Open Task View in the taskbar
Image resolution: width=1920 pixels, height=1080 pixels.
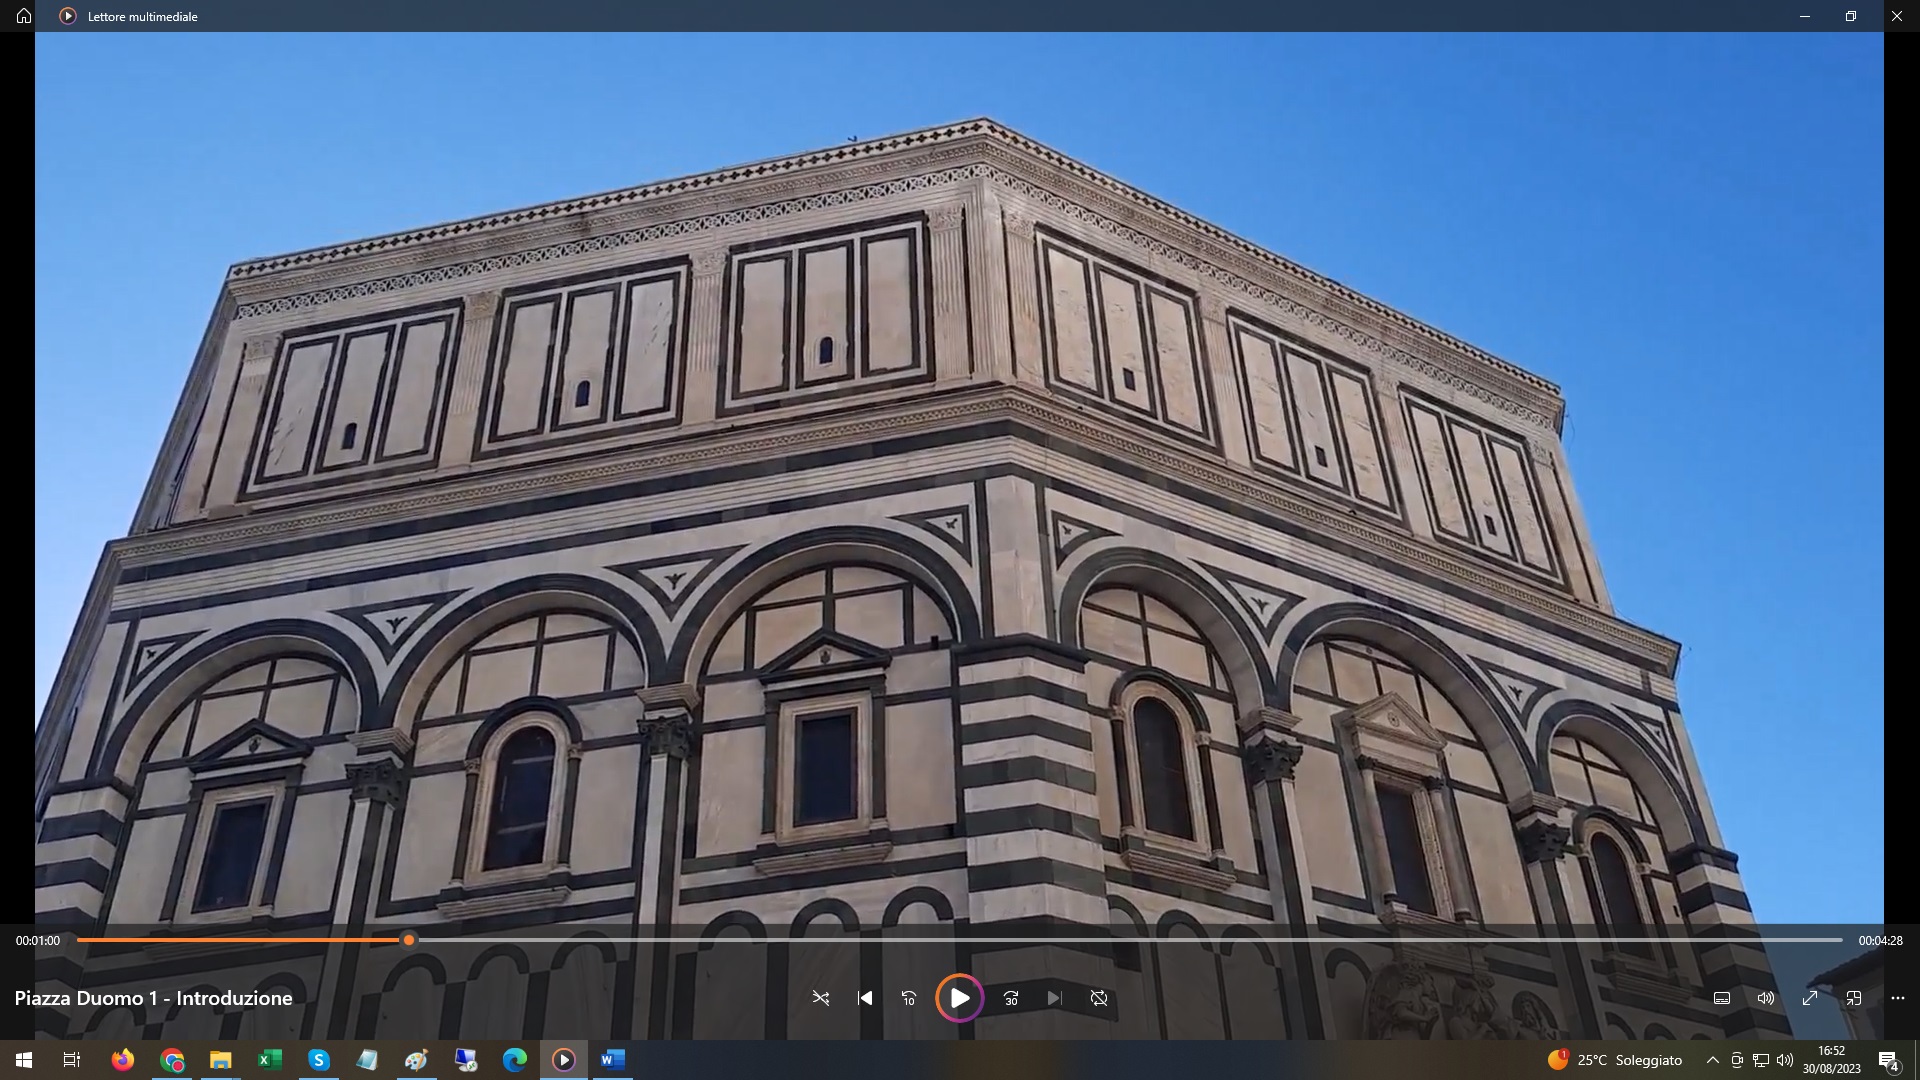72,1060
